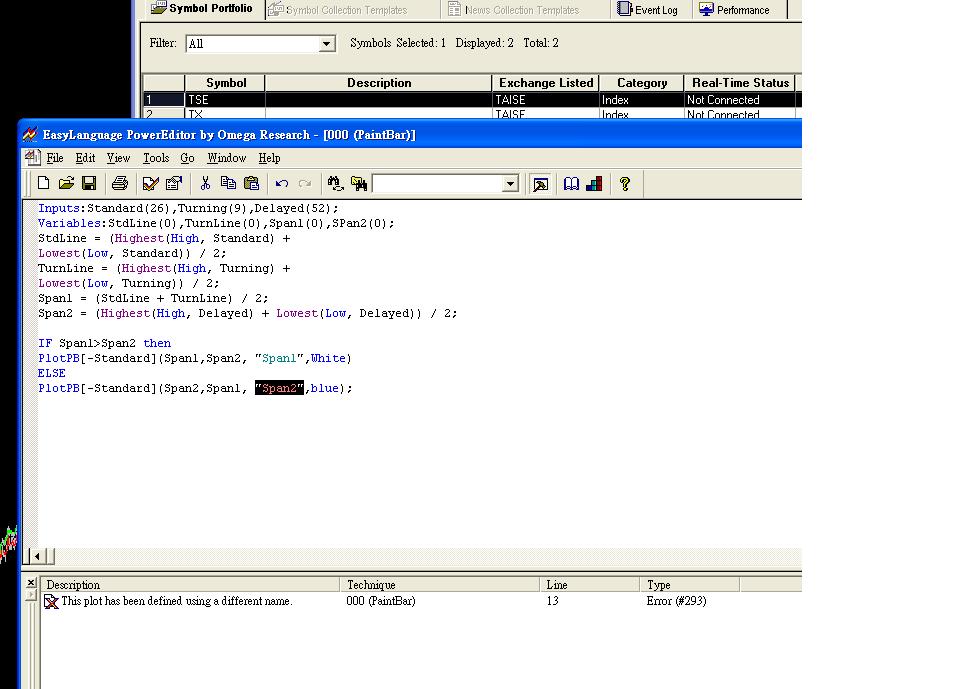
Task: Copy the selected text using toolbar icon
Action: [228, 183]
